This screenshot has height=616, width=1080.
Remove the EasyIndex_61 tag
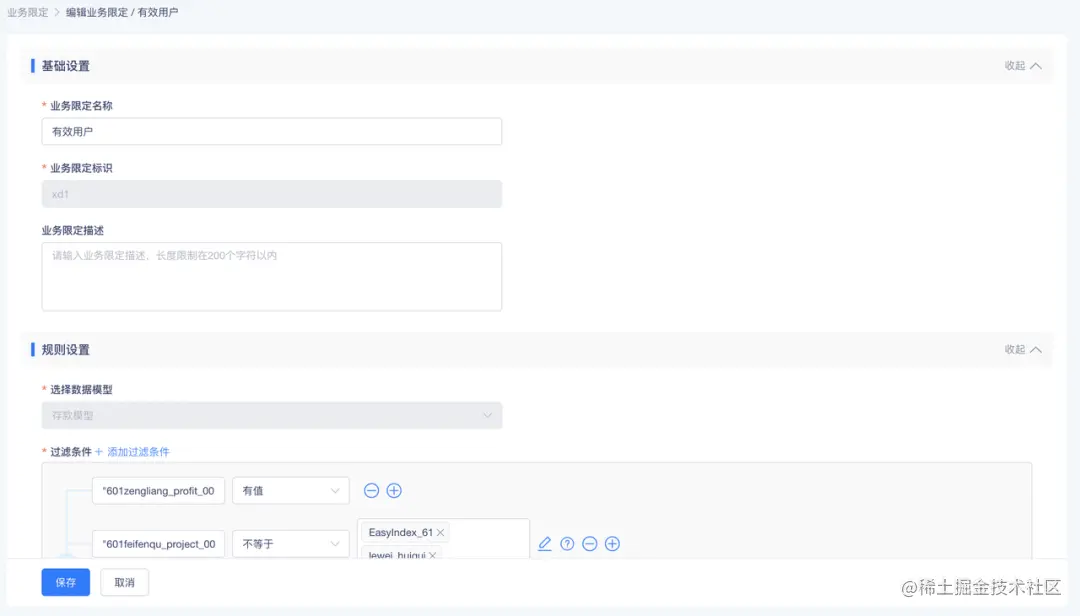[440, 533]
